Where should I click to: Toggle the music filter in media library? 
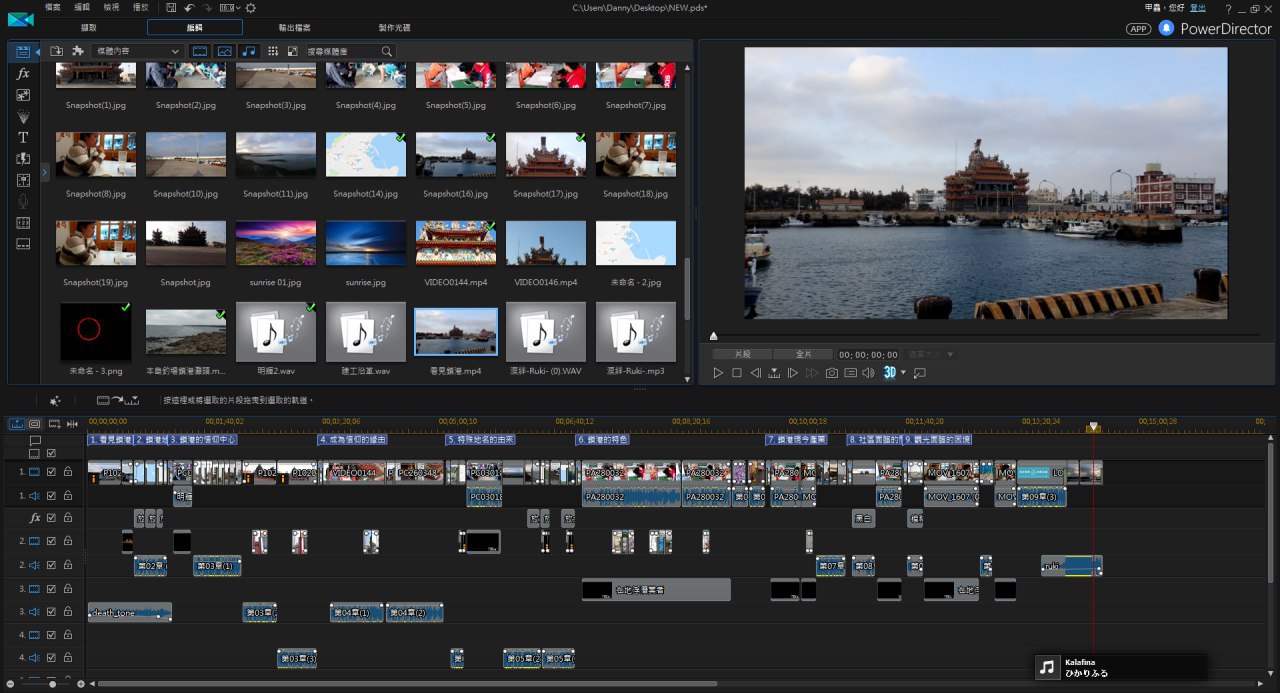[x=248, y=51]
